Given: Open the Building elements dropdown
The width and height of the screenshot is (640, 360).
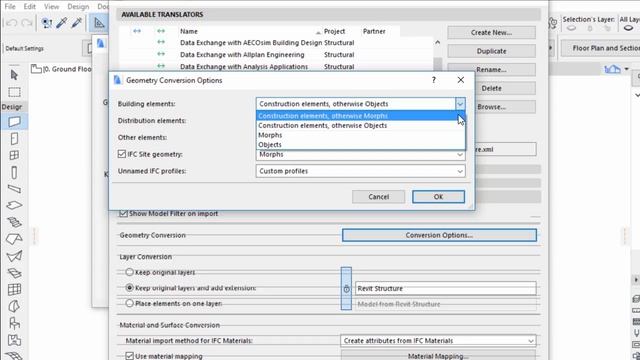Looking at the screenshot, I should 360,104.
